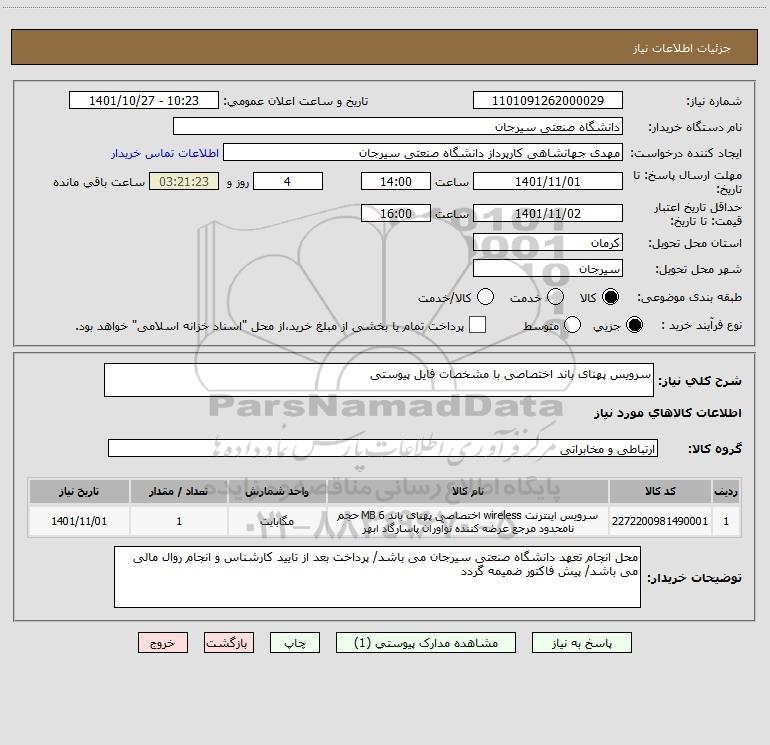Click the شماره نیاز number field
Viewport: 770px width, 745px height.
[x=548, y=101]
